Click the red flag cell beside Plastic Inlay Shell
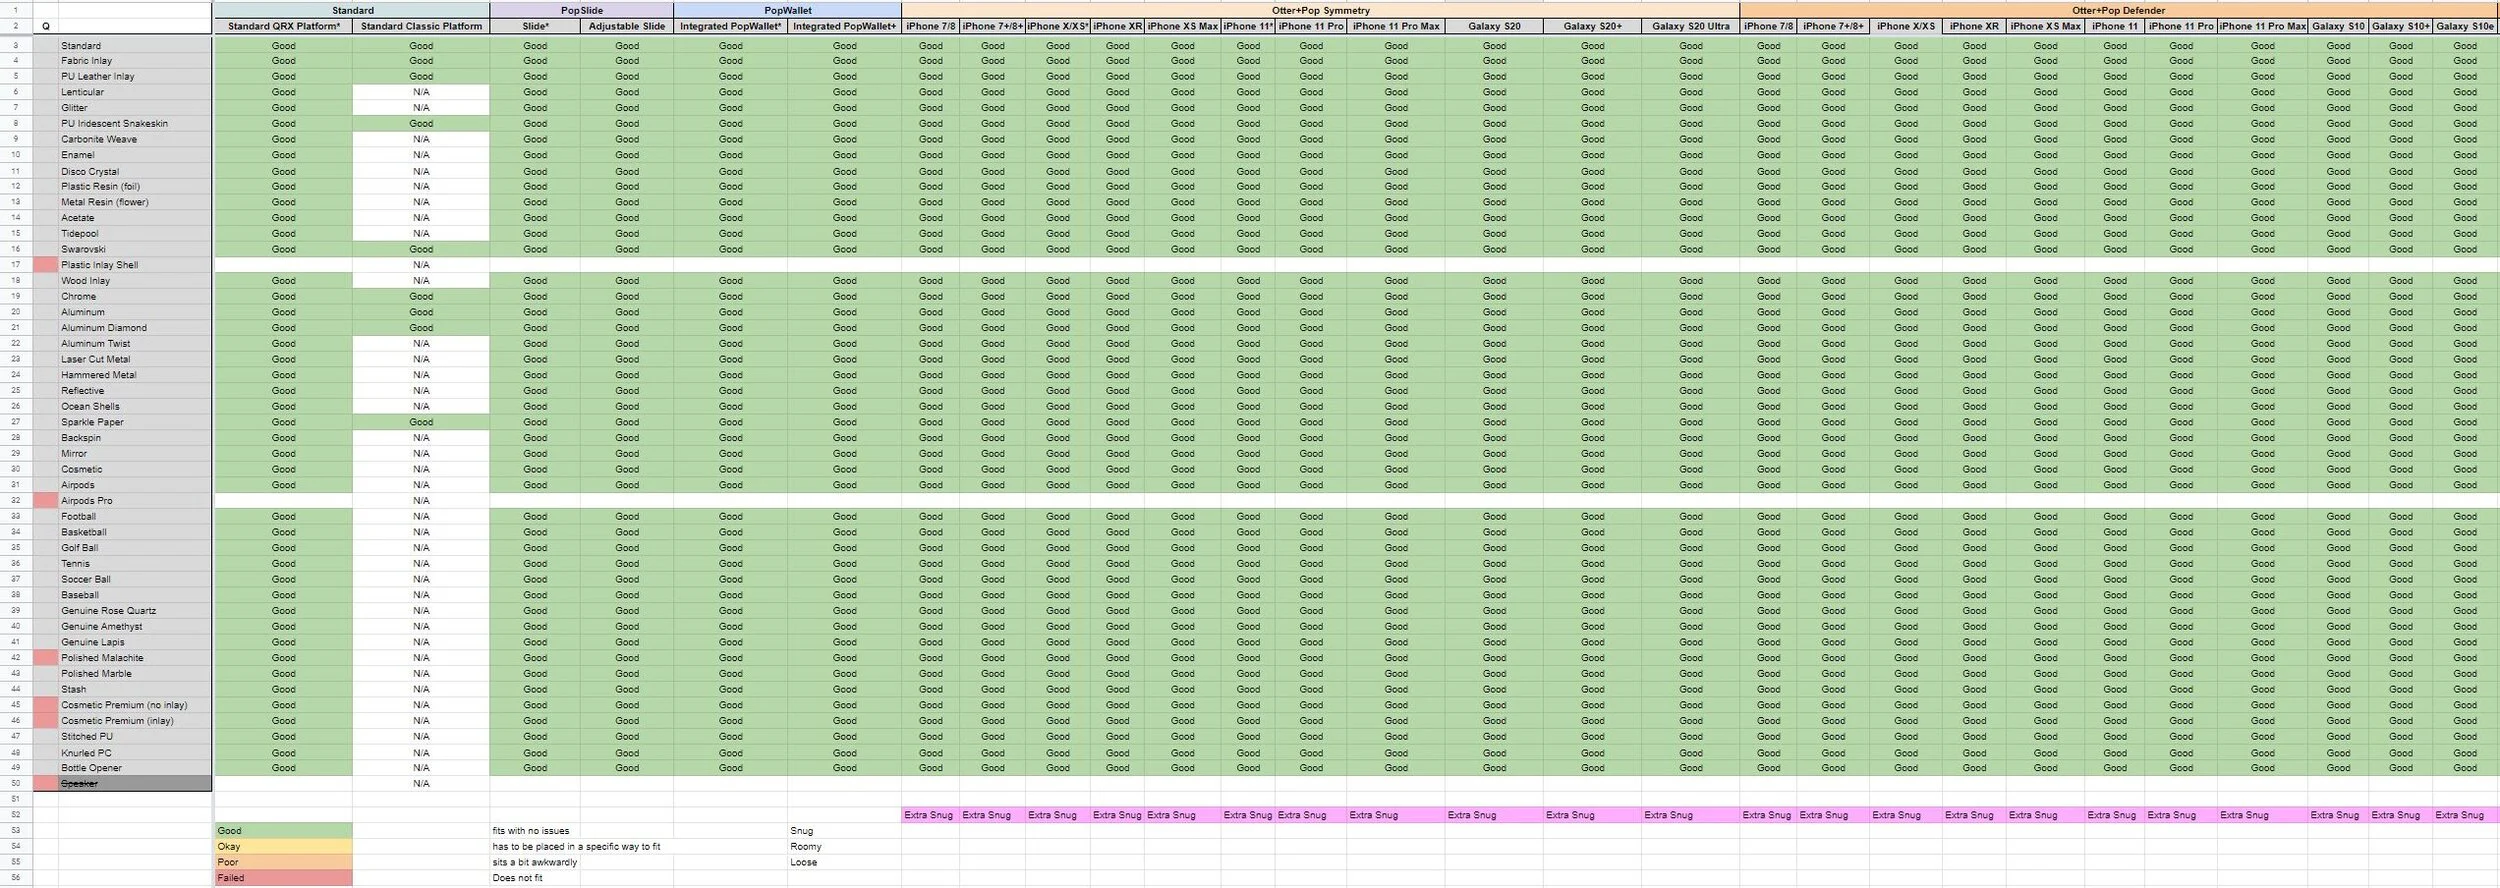The image size is (2500, 888). click(46, 265)
